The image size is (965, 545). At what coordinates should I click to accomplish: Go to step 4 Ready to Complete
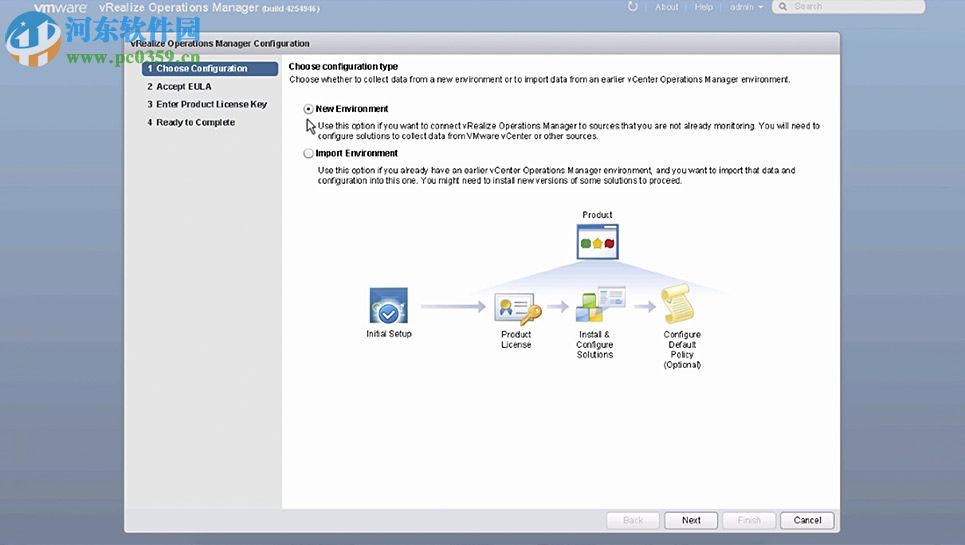tap(191, 122)
